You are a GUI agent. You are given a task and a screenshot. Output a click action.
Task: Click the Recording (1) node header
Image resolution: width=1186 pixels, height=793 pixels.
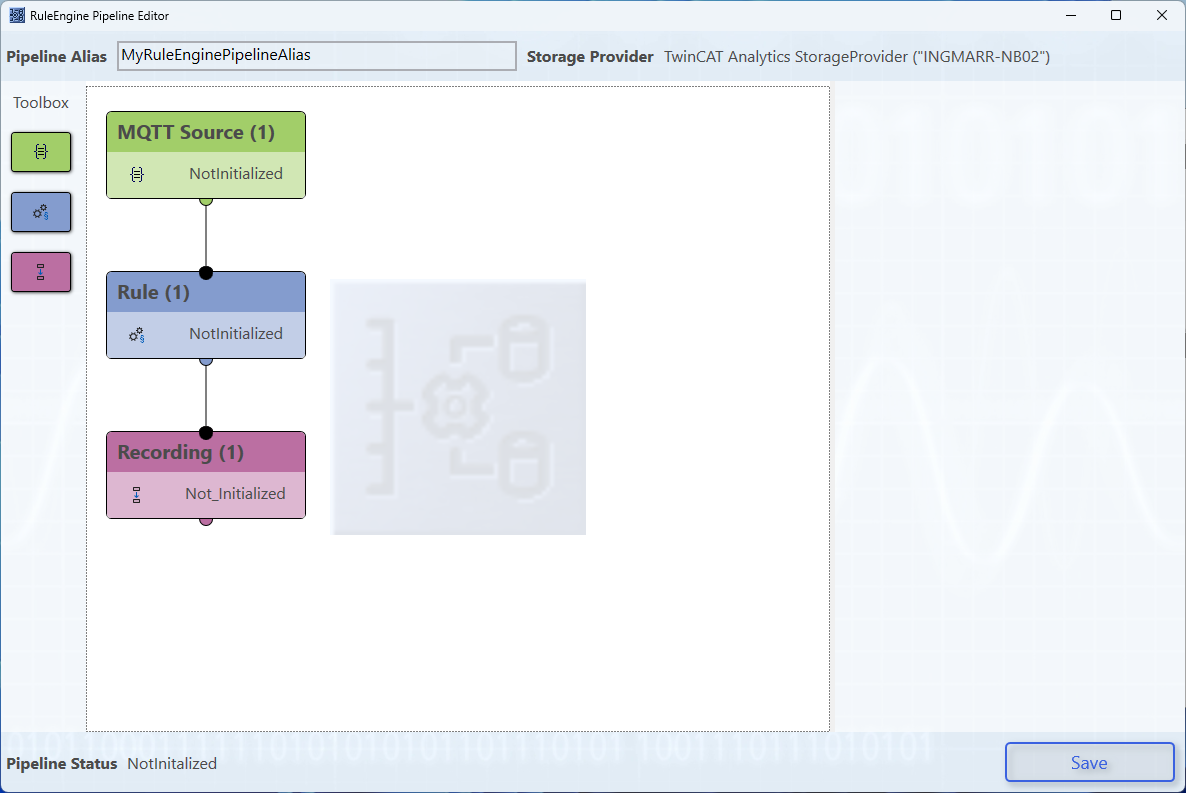tap(206, 452)
